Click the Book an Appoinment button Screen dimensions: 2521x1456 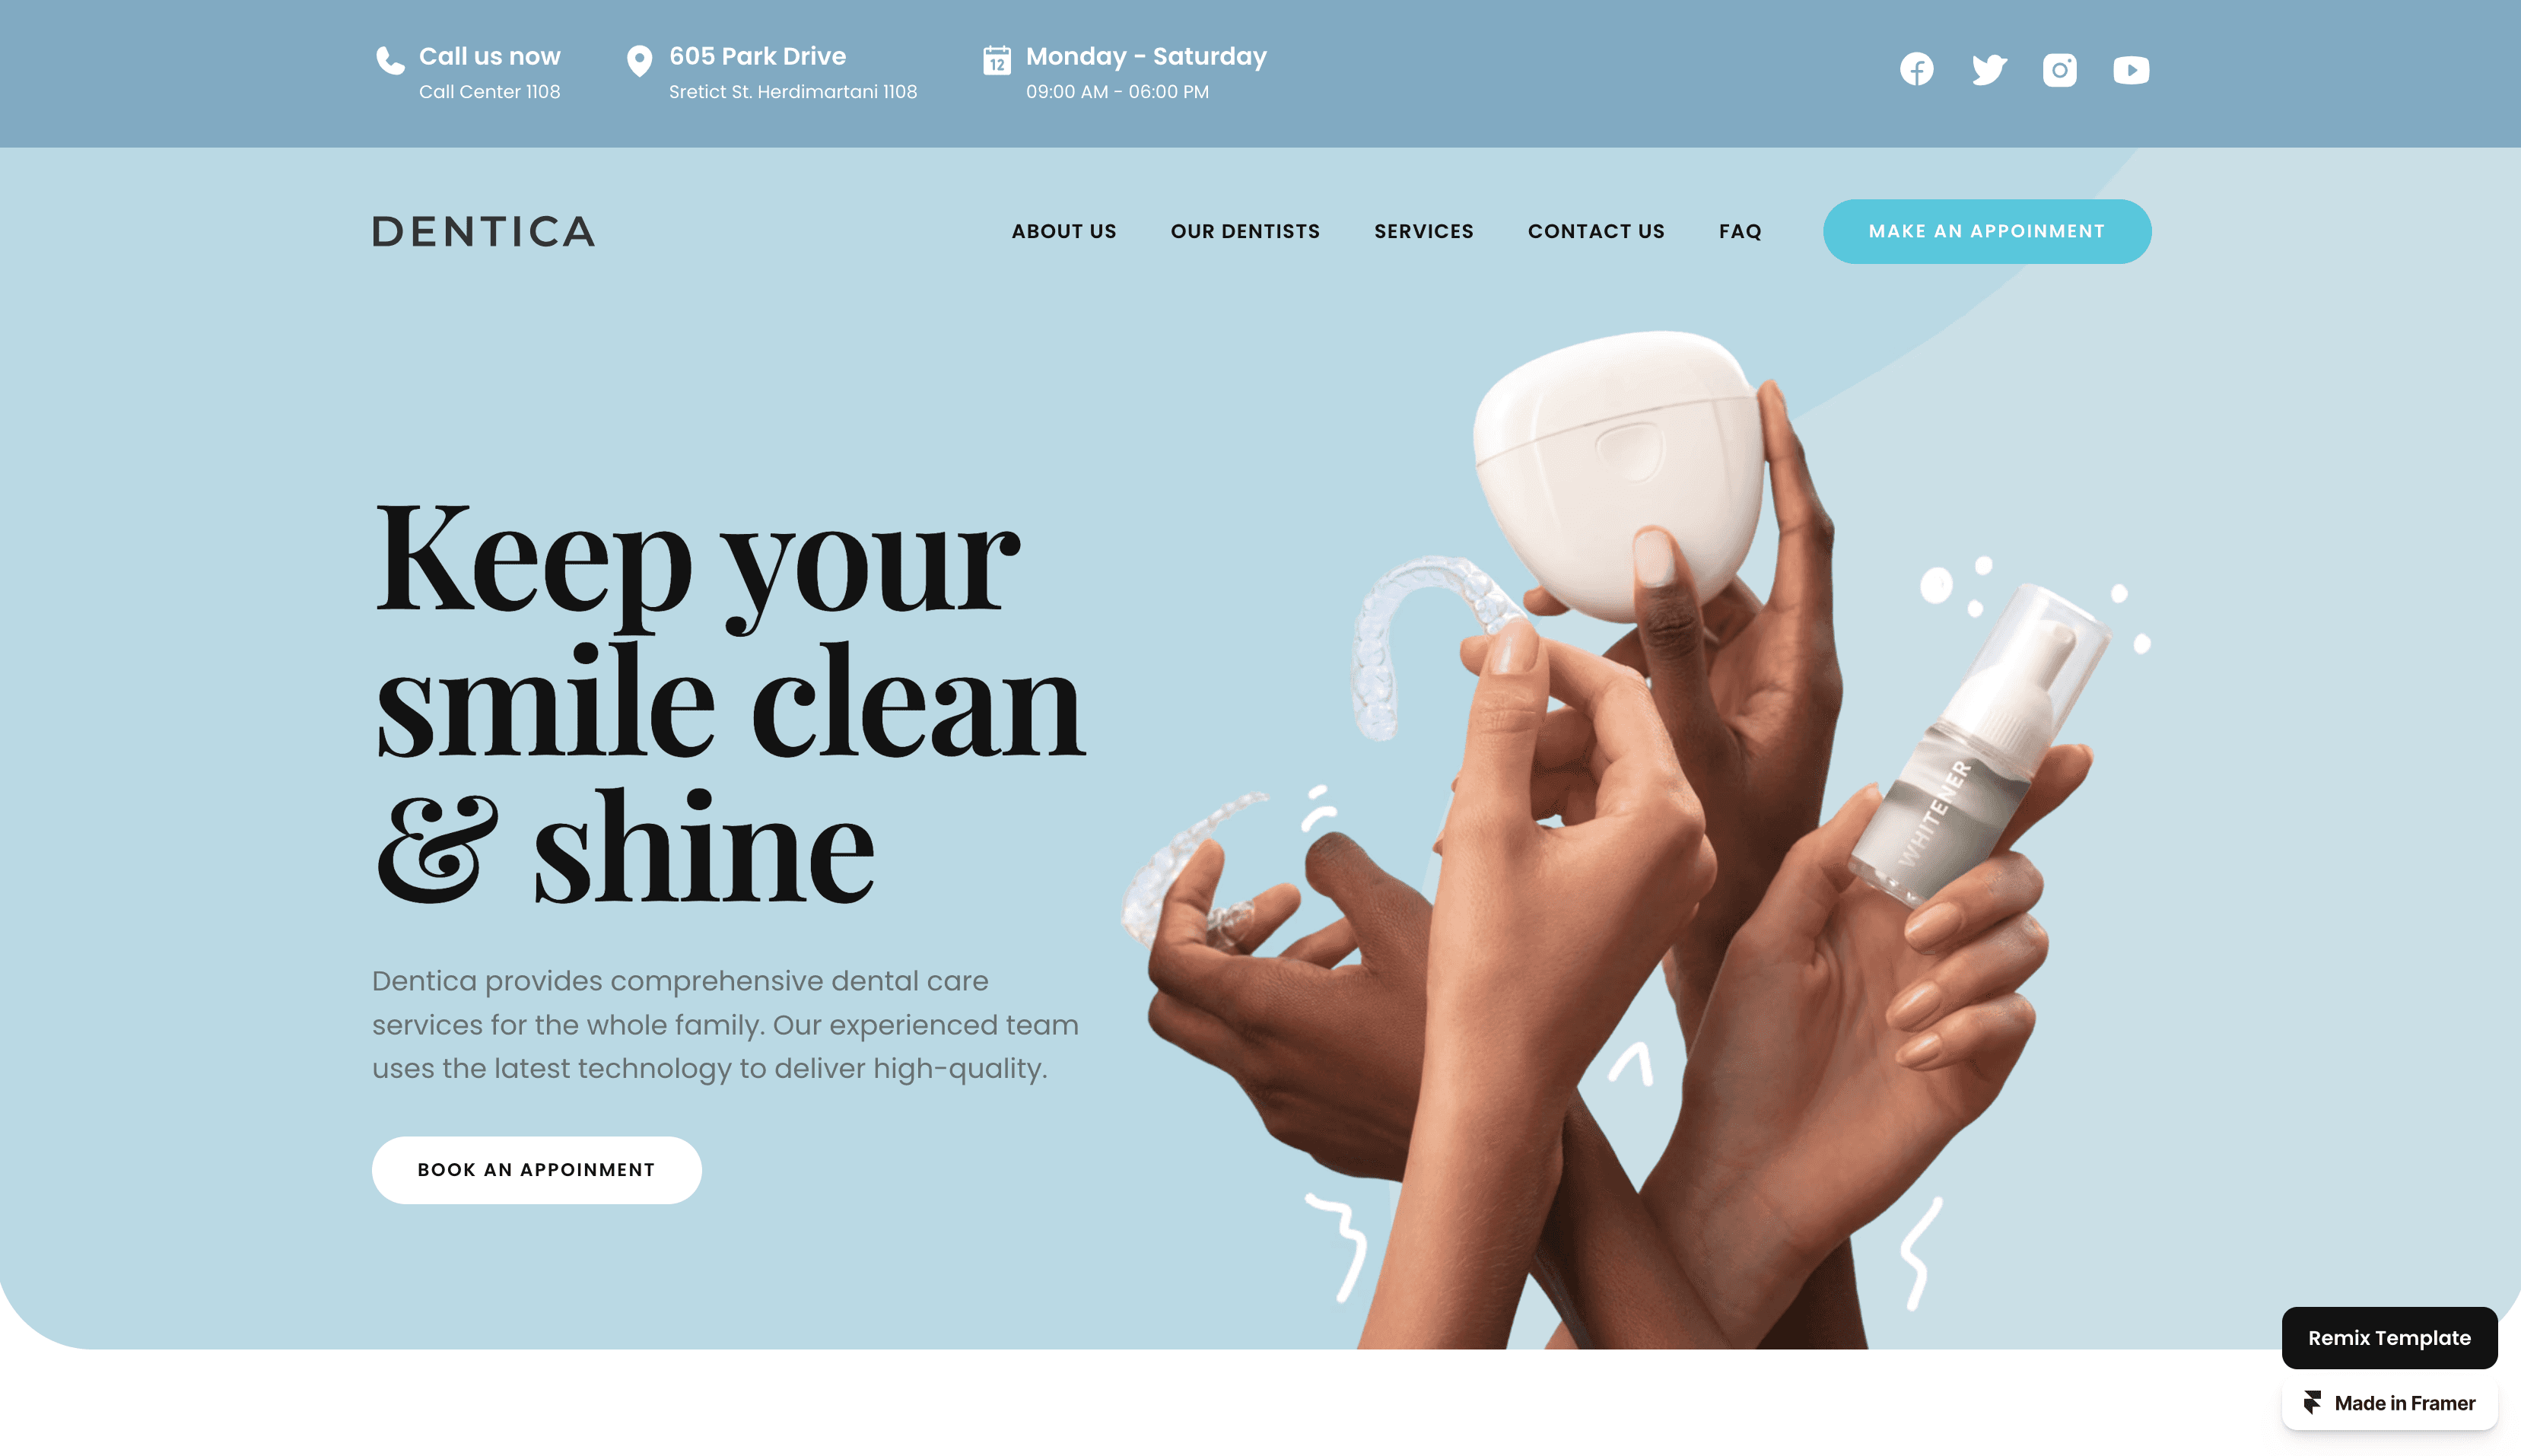click(536, 1169)
